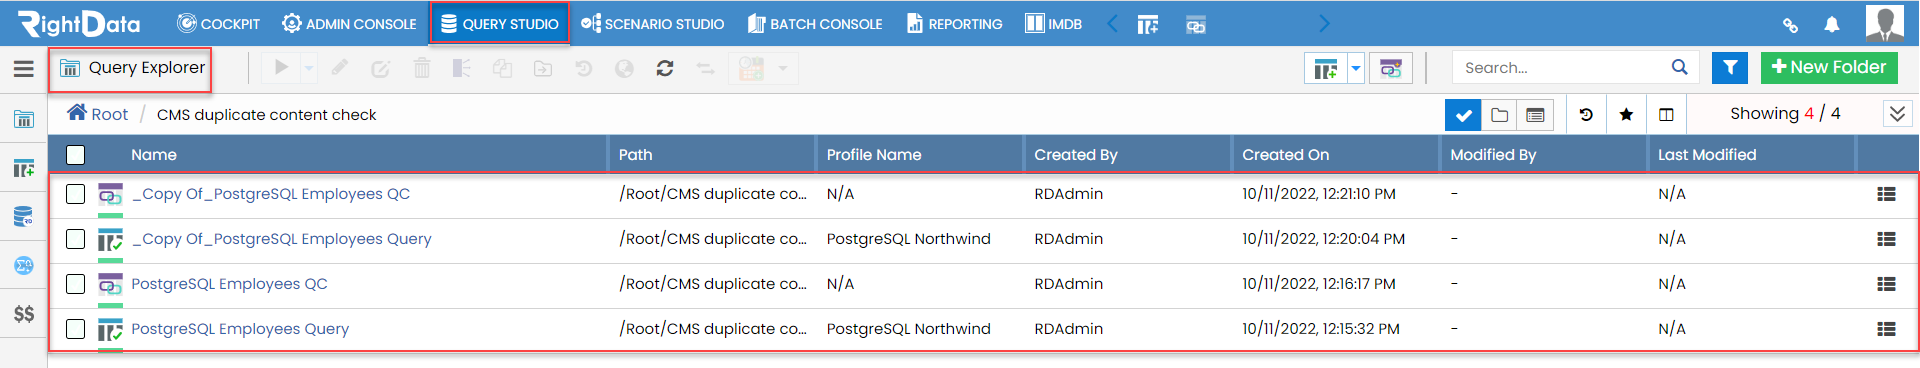The image size is (1920, 368).
Task: Click the column layout icon
Action: [1666, 115]
